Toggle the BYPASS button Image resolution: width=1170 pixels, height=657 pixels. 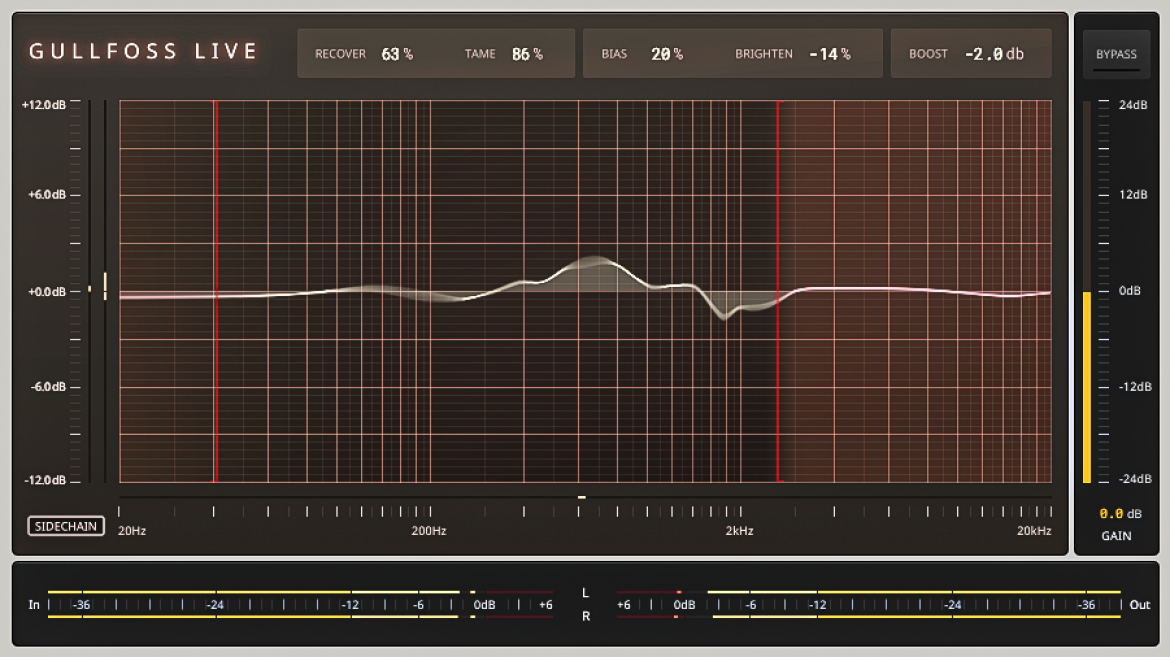pos(1116,55)
